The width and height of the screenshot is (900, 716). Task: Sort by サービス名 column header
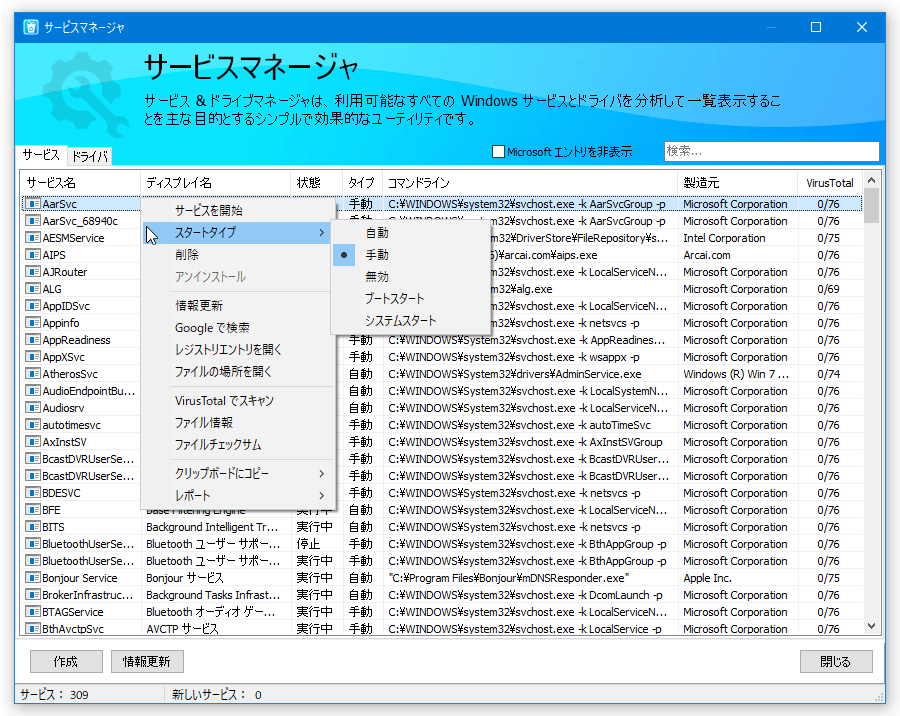pos(80,183)
